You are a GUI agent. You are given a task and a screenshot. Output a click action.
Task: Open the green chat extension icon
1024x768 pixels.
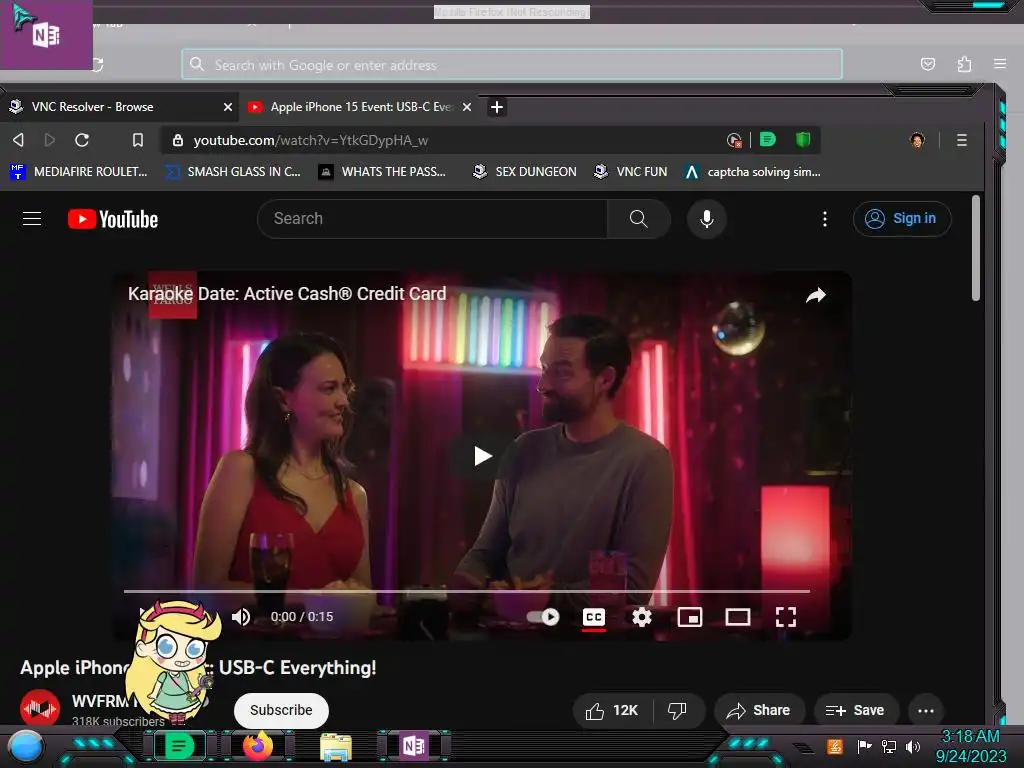coord(768,139)
